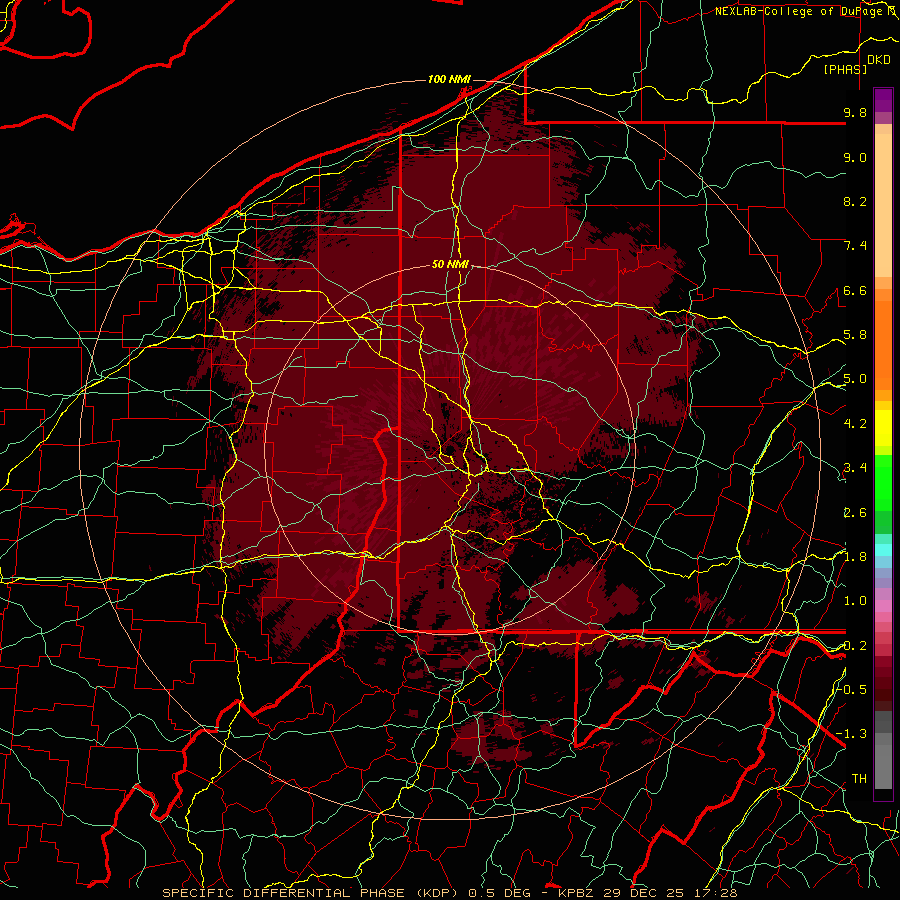Click the 6.6 legend value
900x900 pixels.
point(855,290)
